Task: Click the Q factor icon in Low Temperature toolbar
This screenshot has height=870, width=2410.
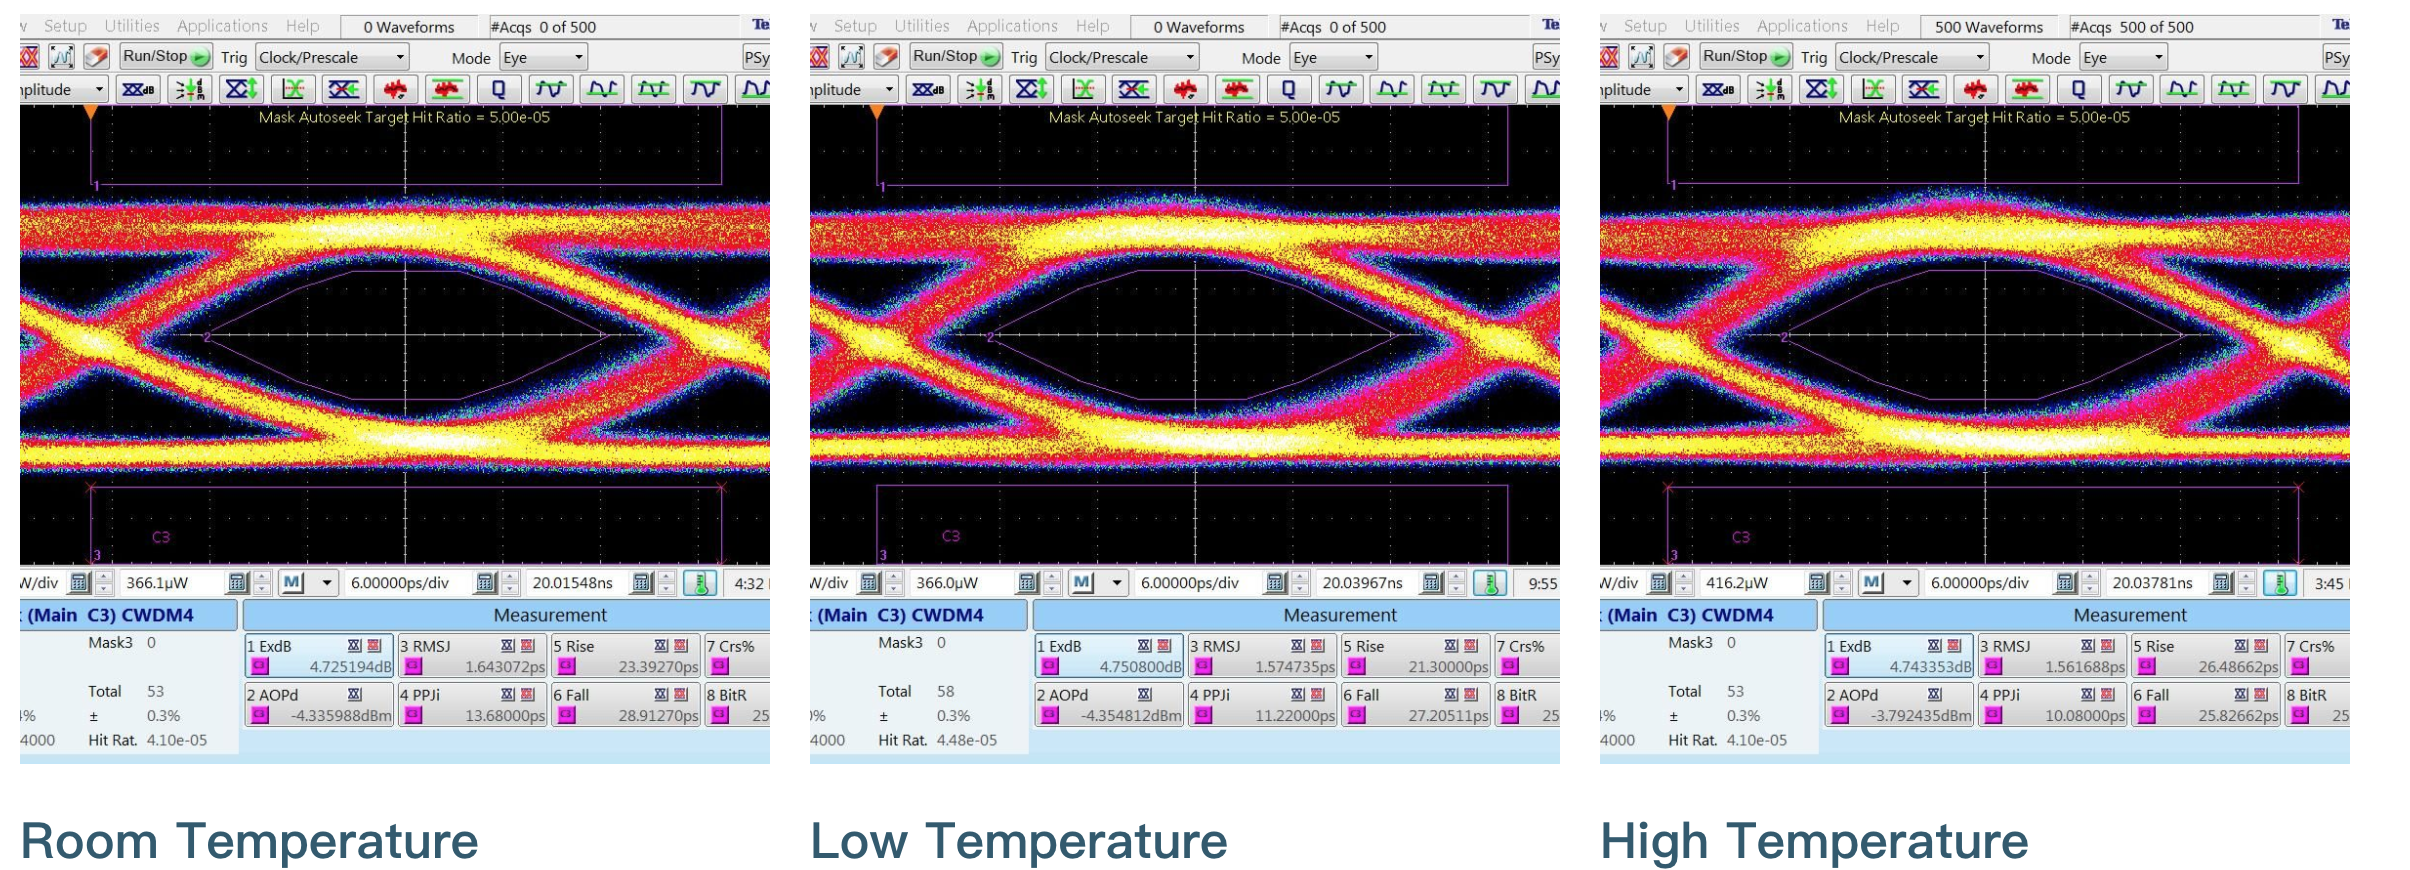Action: 1288,89
